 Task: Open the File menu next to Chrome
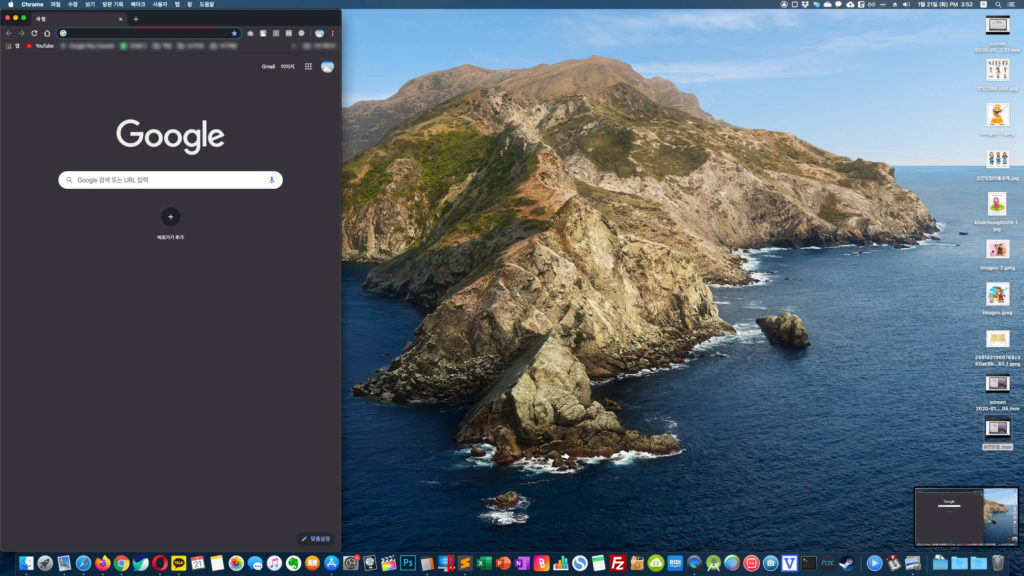(x=56, y=5)
